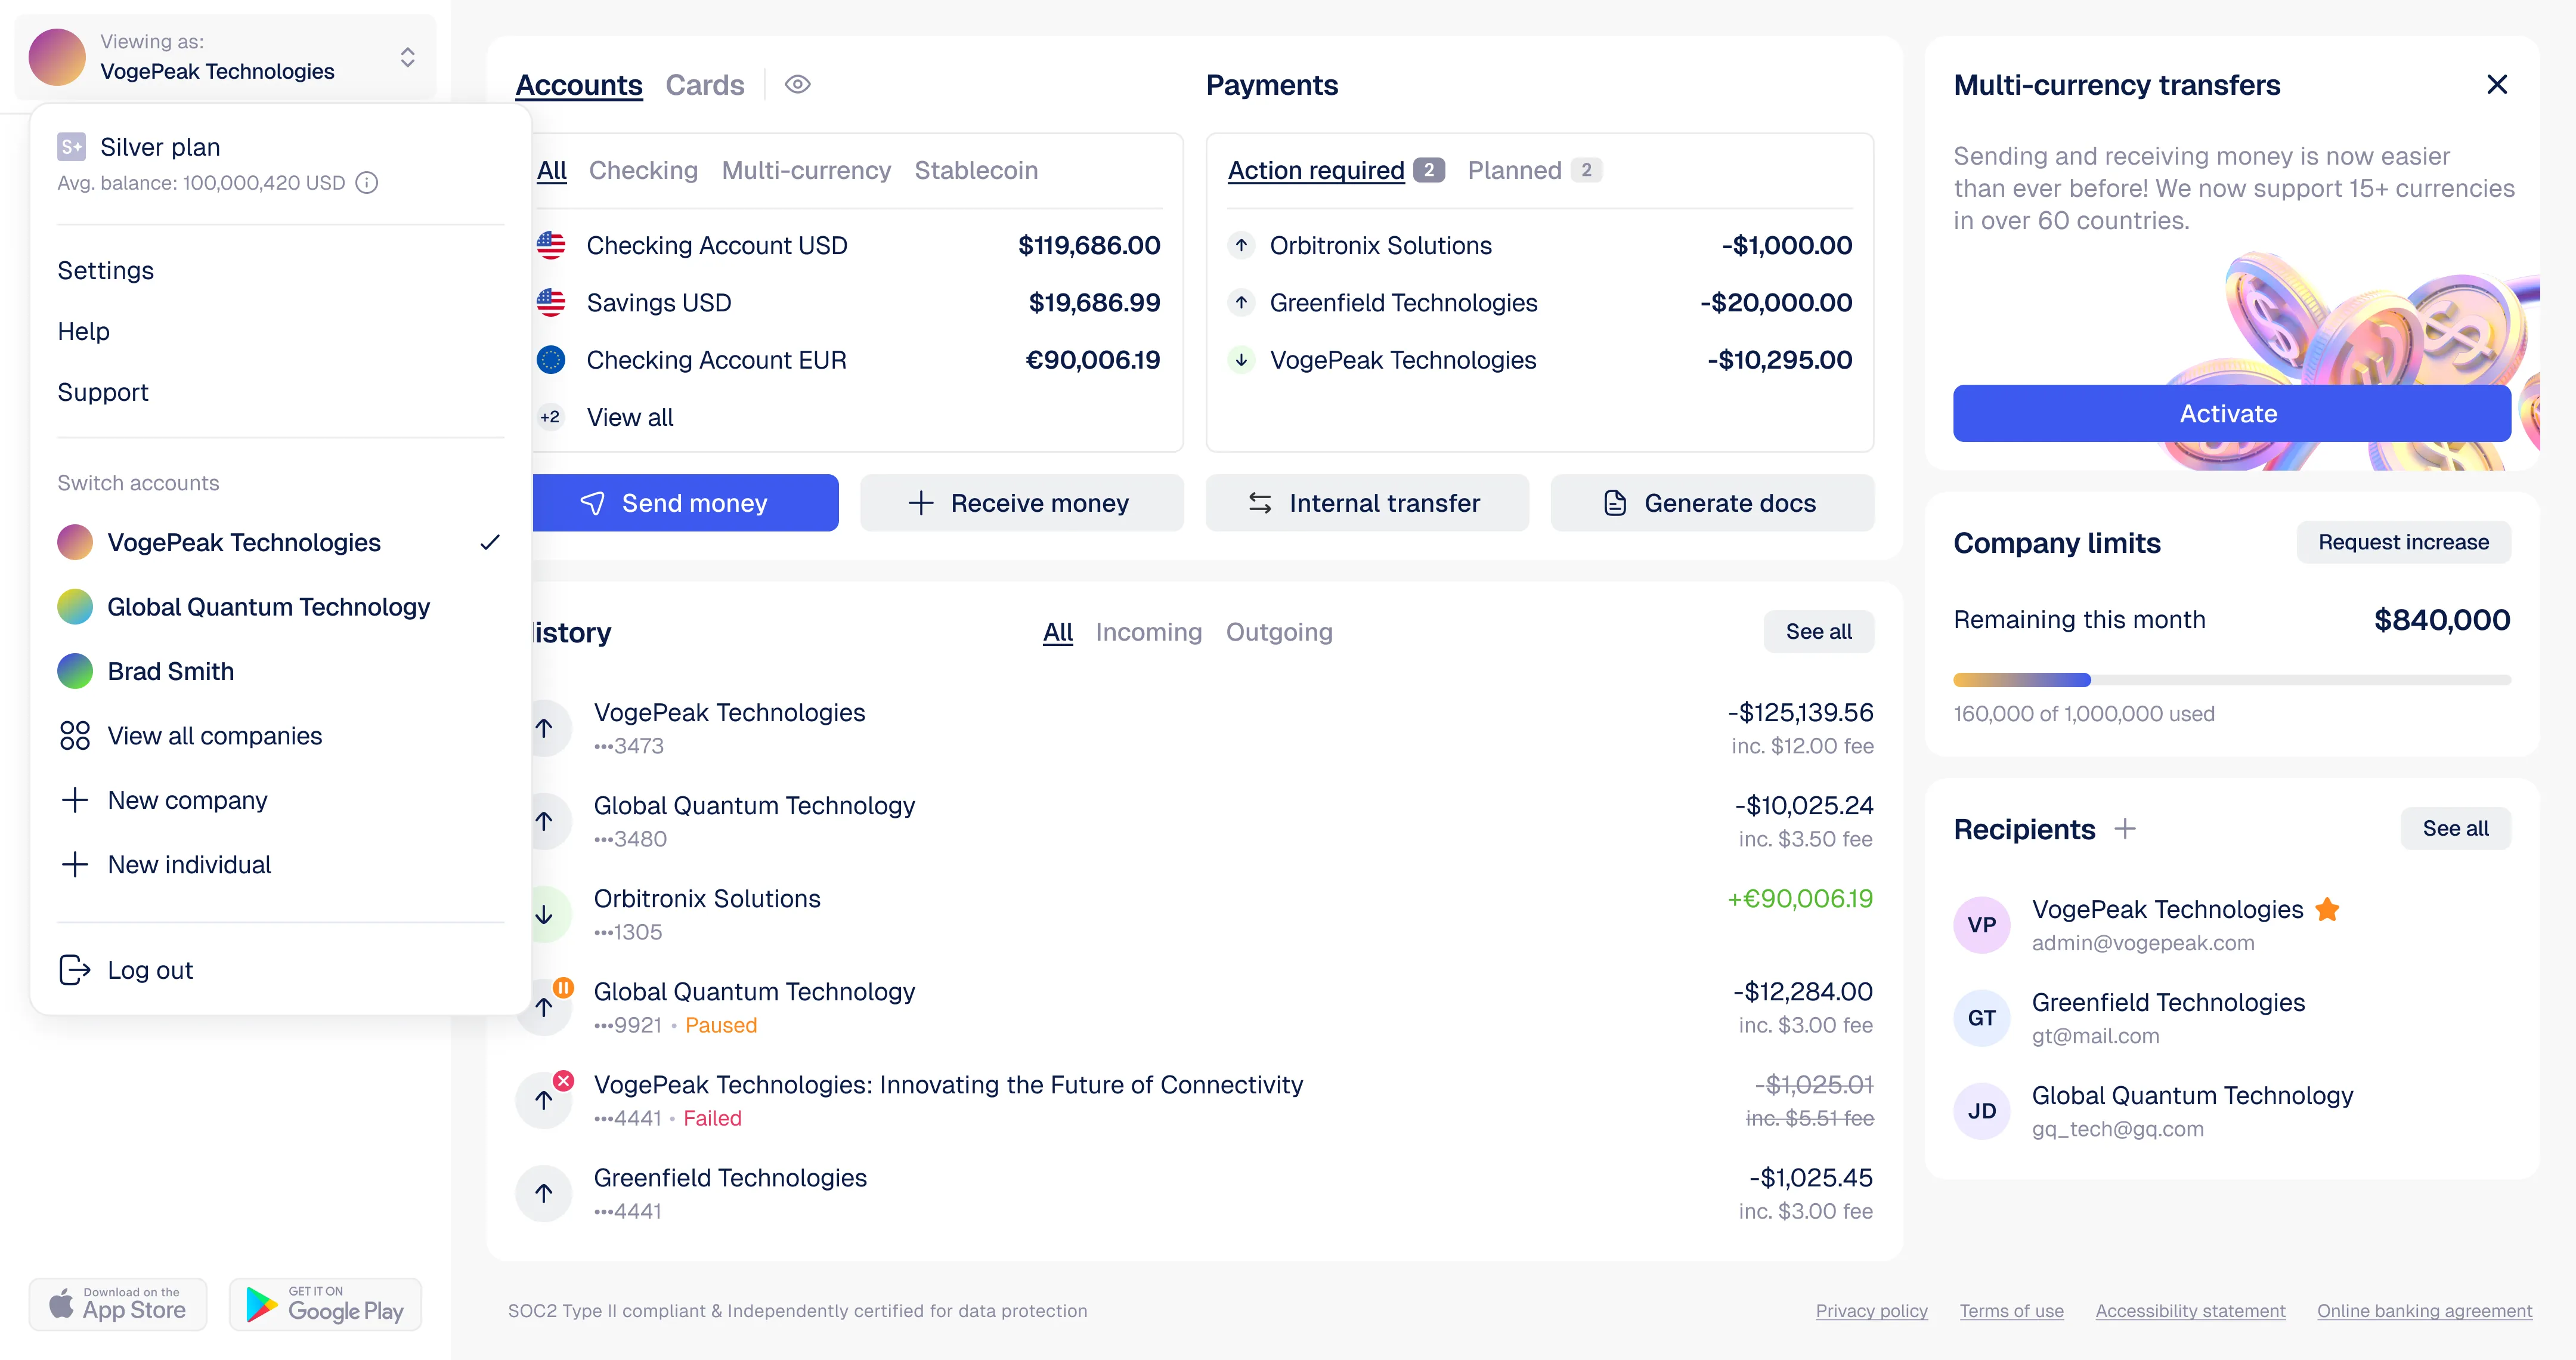2576x1360 pixels.
Task: Click the plus icon beside New individual
Action: click(75, 865)
